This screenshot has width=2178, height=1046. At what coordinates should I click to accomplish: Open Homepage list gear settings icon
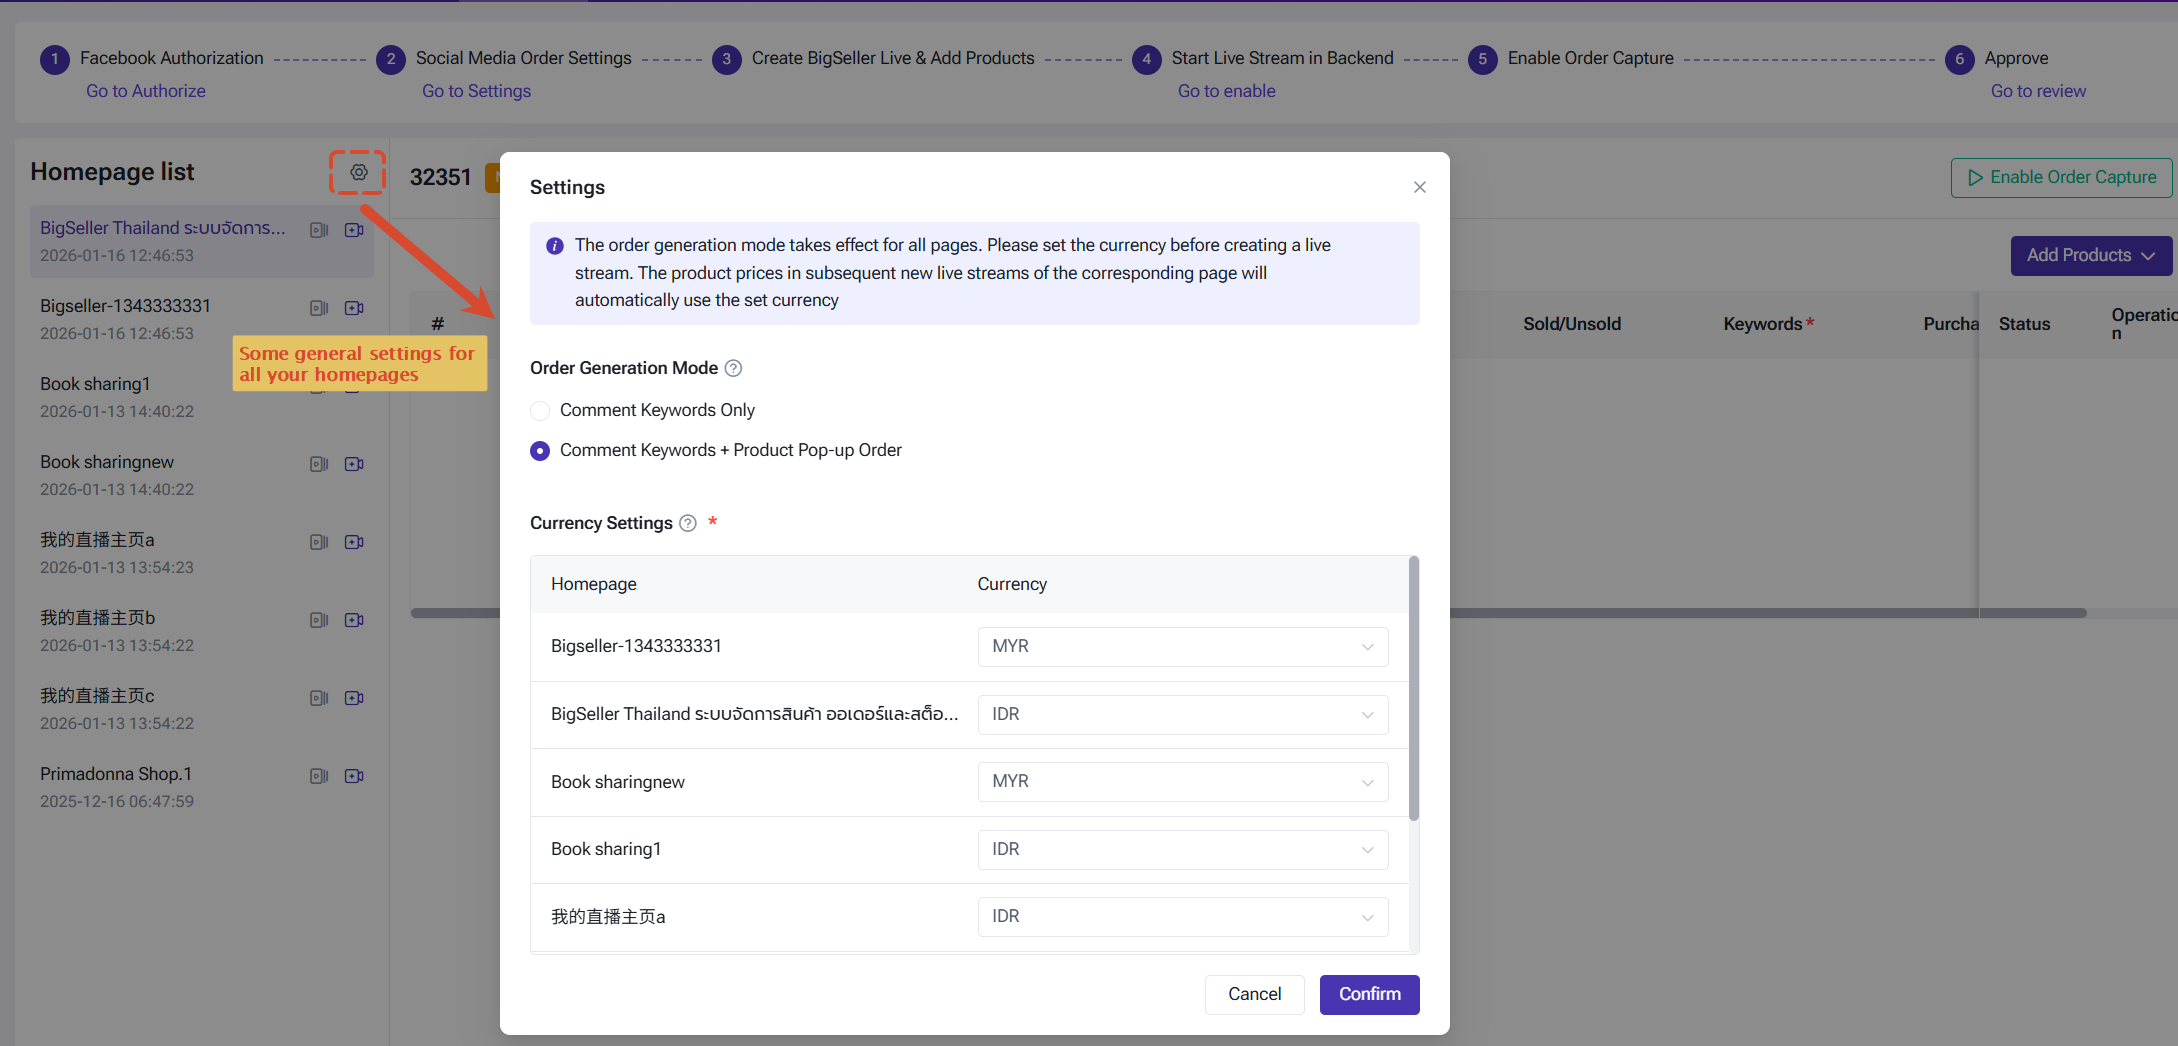click(x=358, y=172)
